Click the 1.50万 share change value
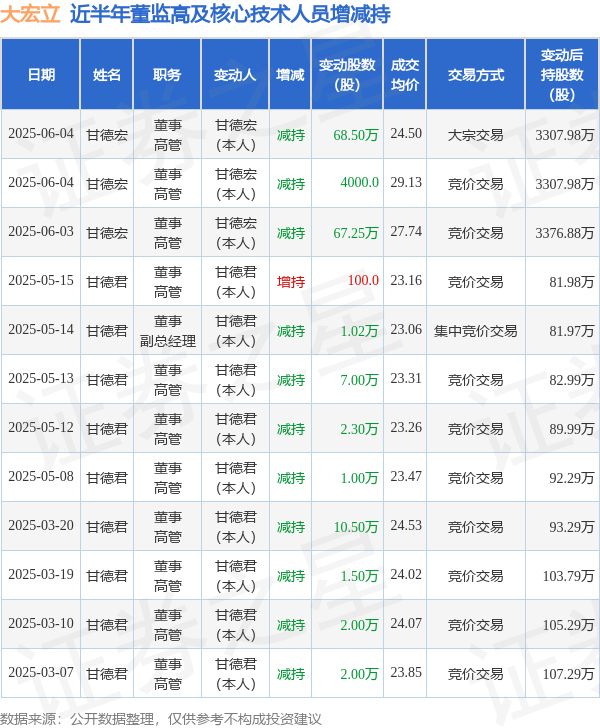Viewport: 600px width, 728px height. coord(359,576)
